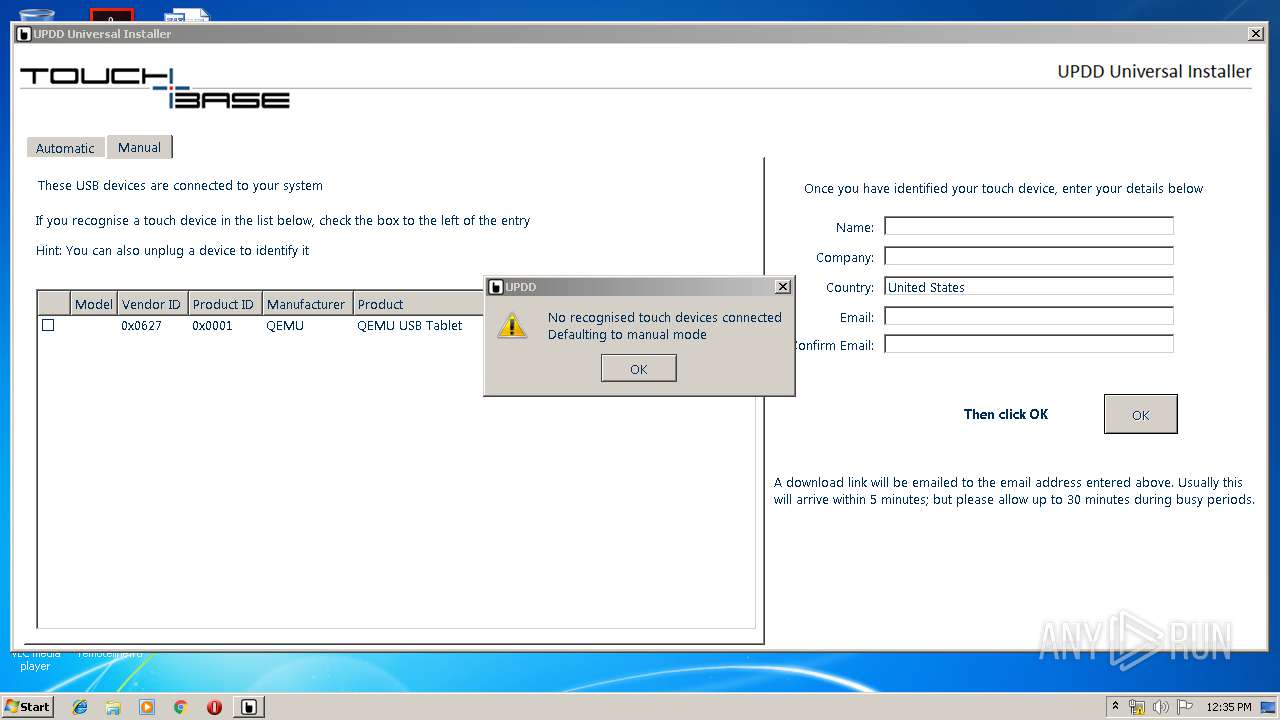Open Internet Explorer from the taskbar
This screenshot has width=1280, height=720.
pyautogui.click(x=80, y=707)
